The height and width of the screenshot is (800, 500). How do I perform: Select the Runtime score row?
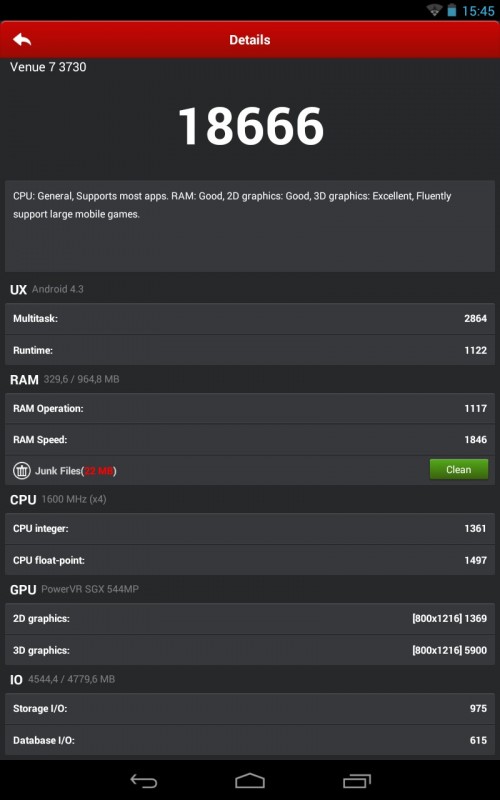coord(250,350)
